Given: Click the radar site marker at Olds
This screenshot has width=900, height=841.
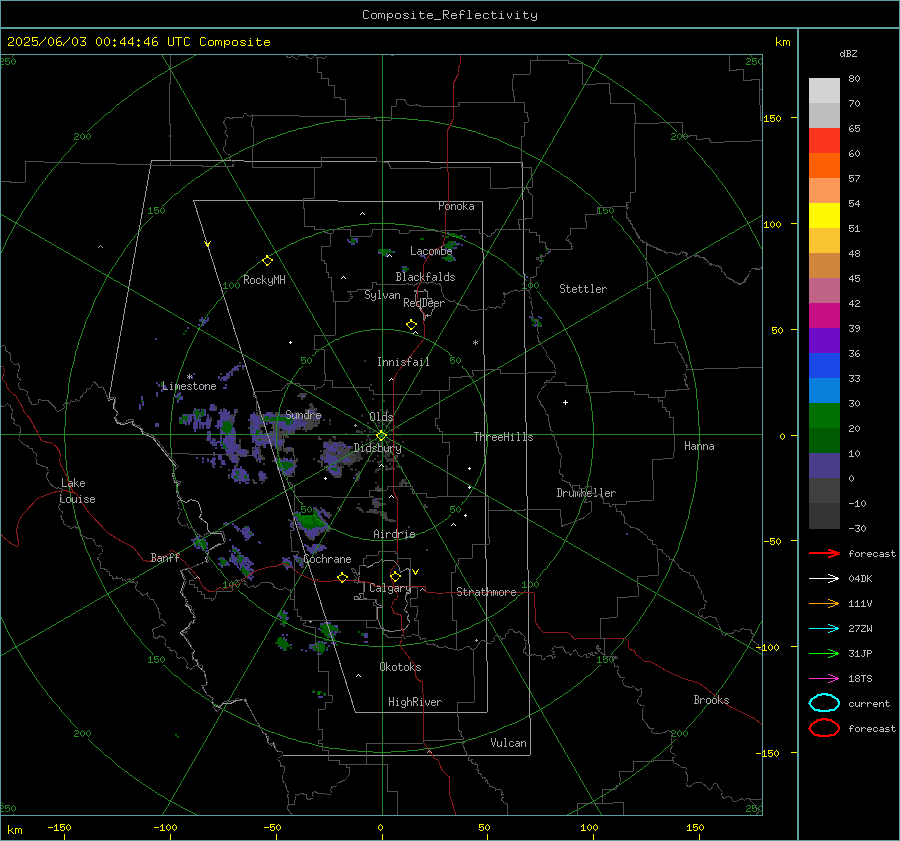Looking at the screenshot, I should tap(381, 436).
